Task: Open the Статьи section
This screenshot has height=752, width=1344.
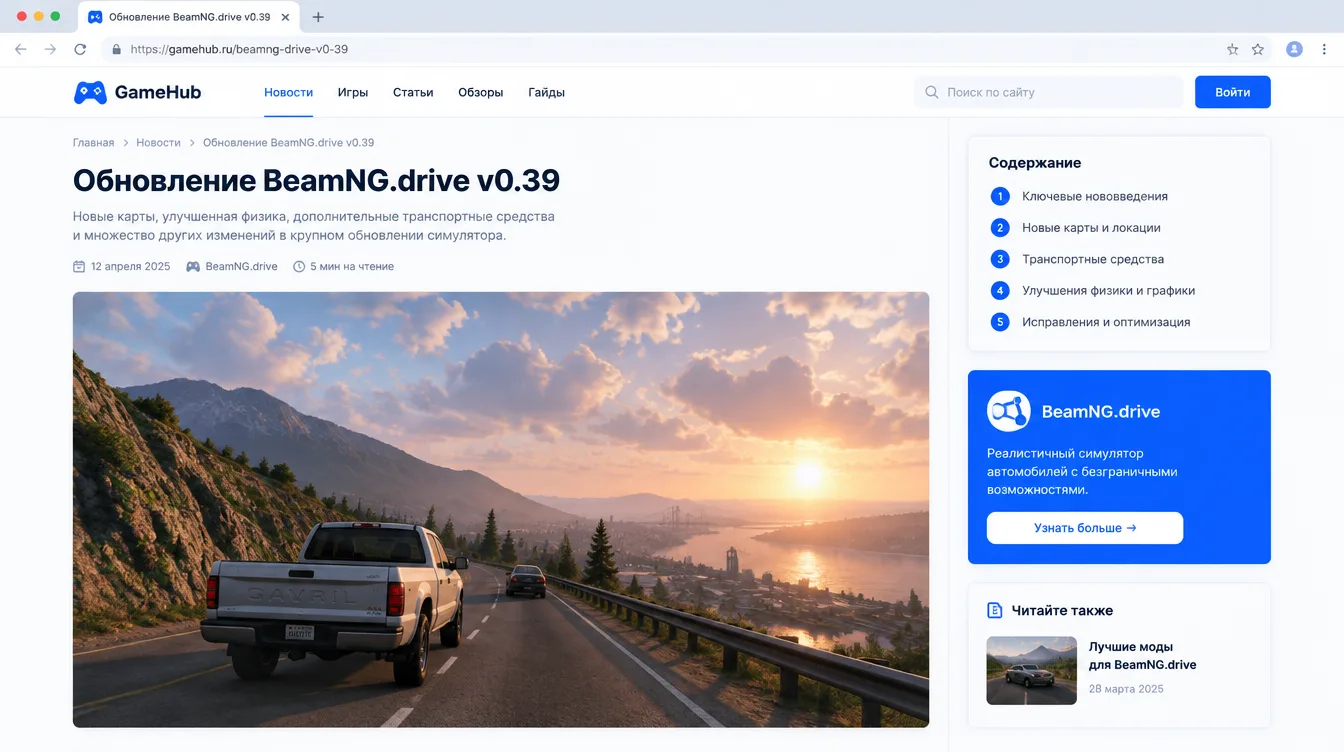Action: tap(413, 92)
